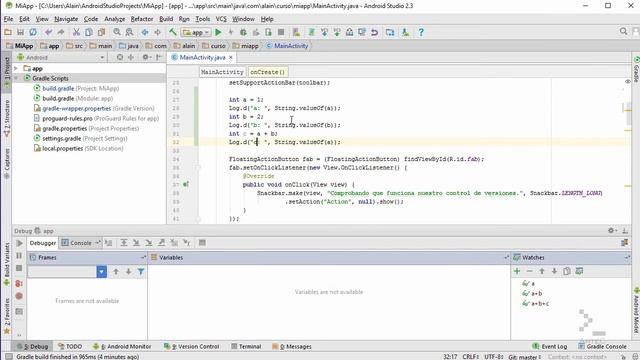640x360 pixels.
Task: Click Pause Program icon in Debug sidebar
Action: tap(19, 256)
